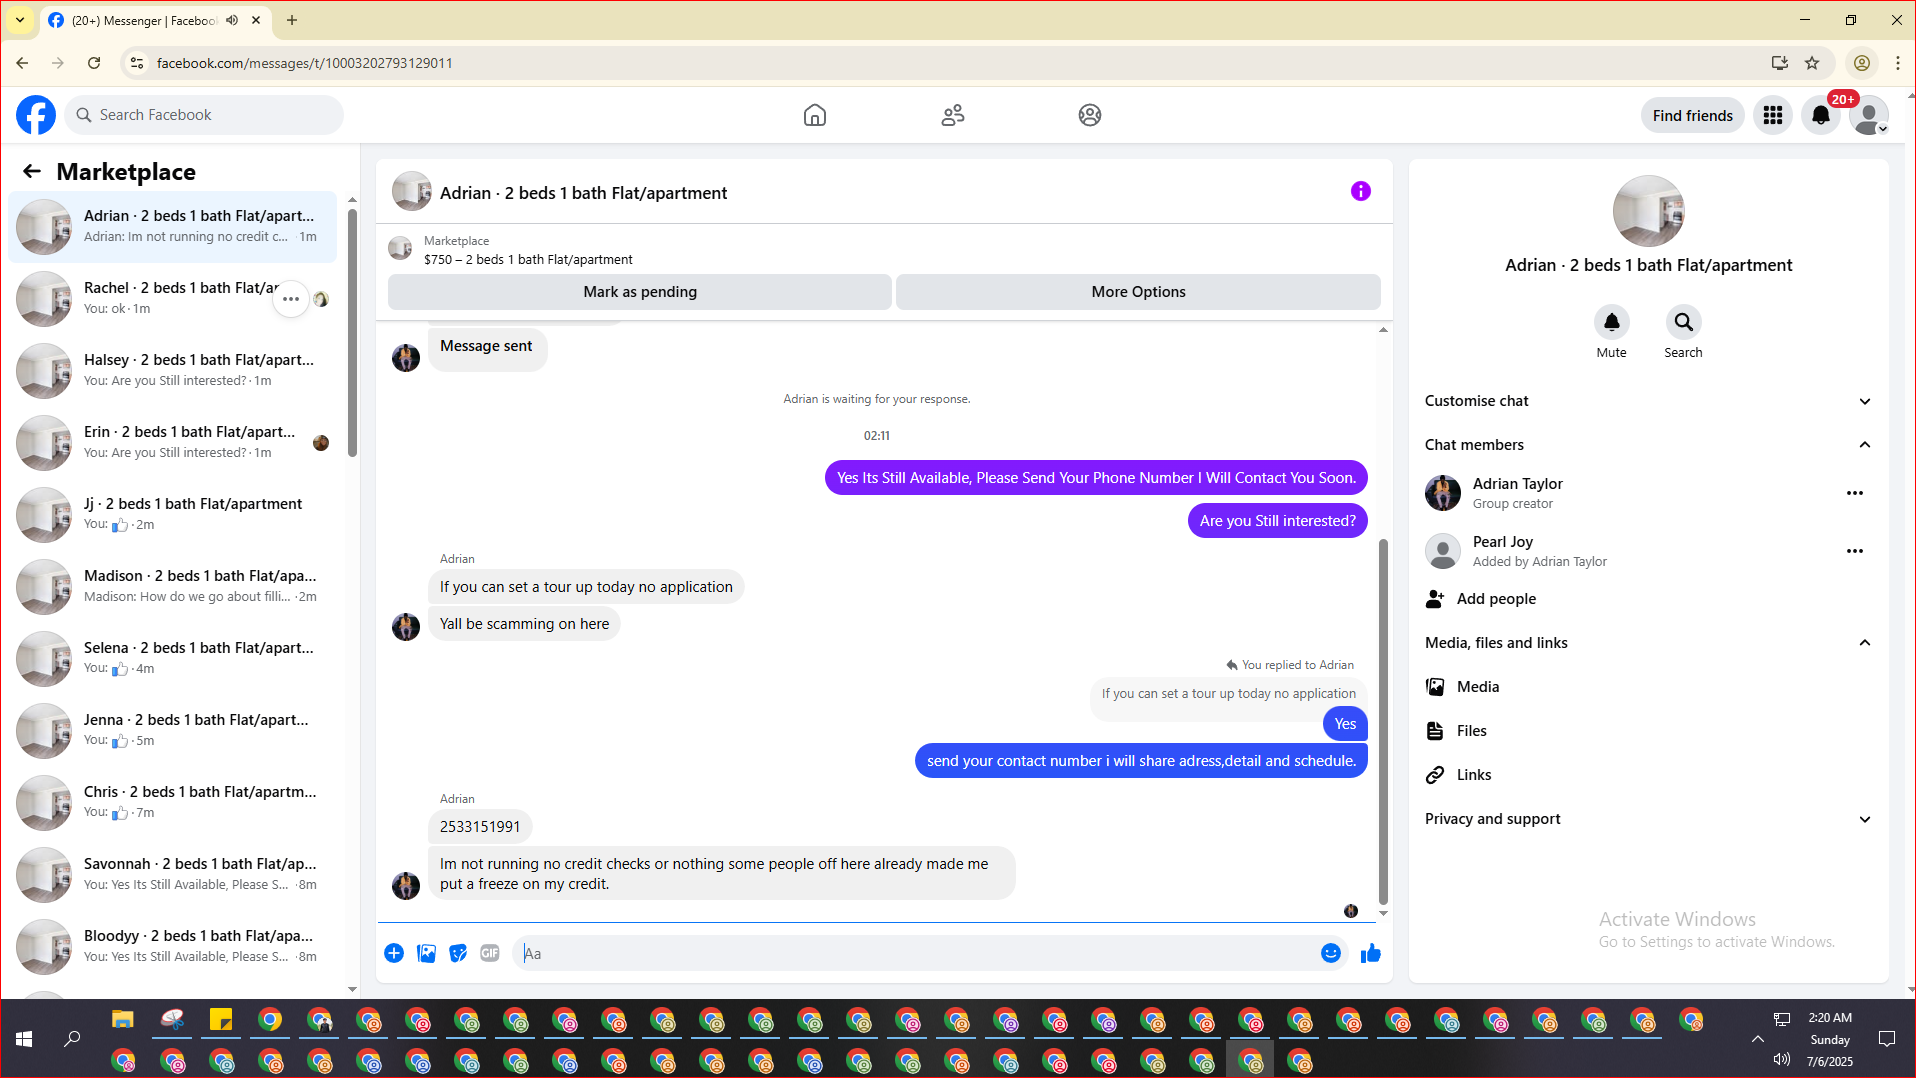This screenshot has width=1916, height=1078.
Task: Click the Search Facebook field
Action: pos(204,115)
